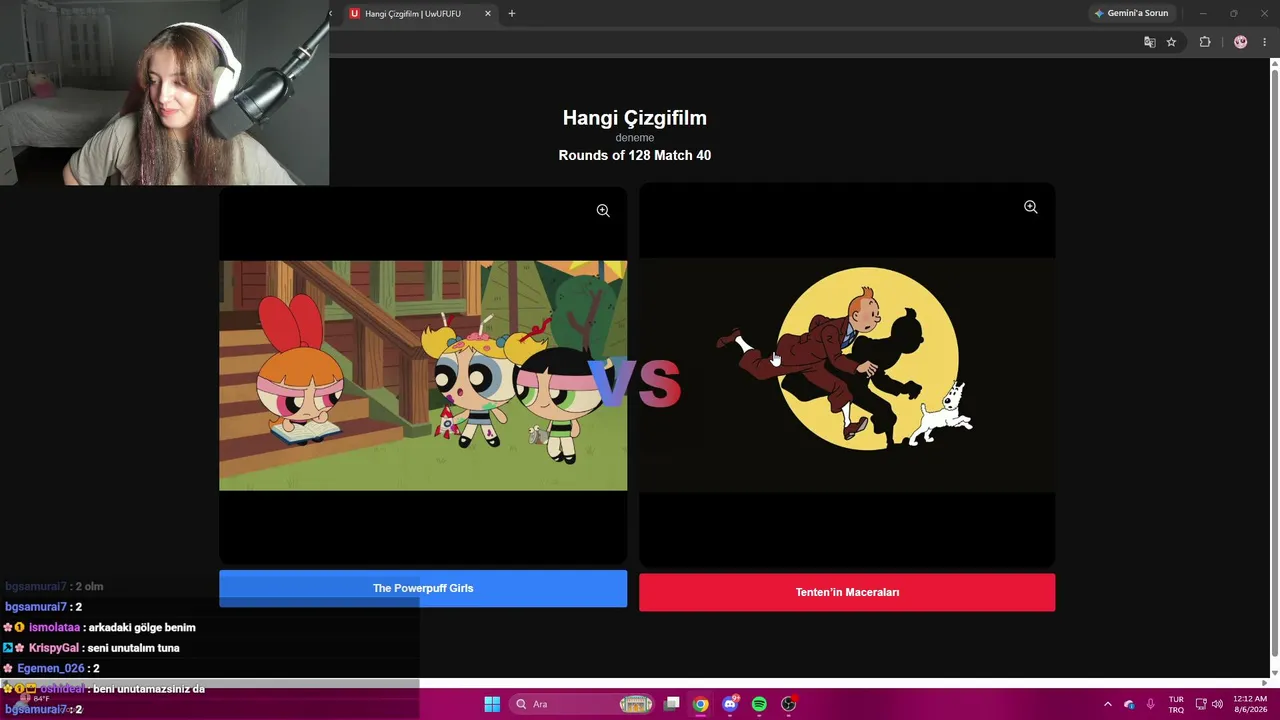Click the ismolataa chat username
This screenshot has width=1280, height=720.
pos(54,628)
